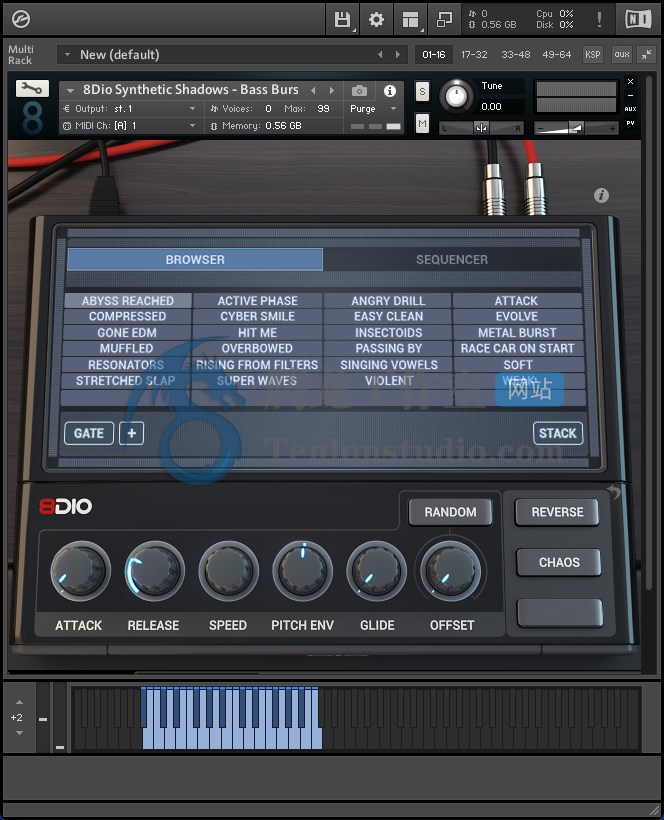Viewport: 664px width, 820px height.
Task: Click the minimized view window icon
Action: coord(444,20)
